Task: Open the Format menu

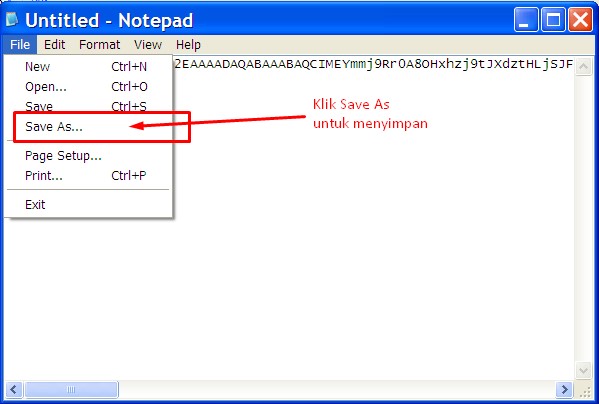Action: (99, 45)
